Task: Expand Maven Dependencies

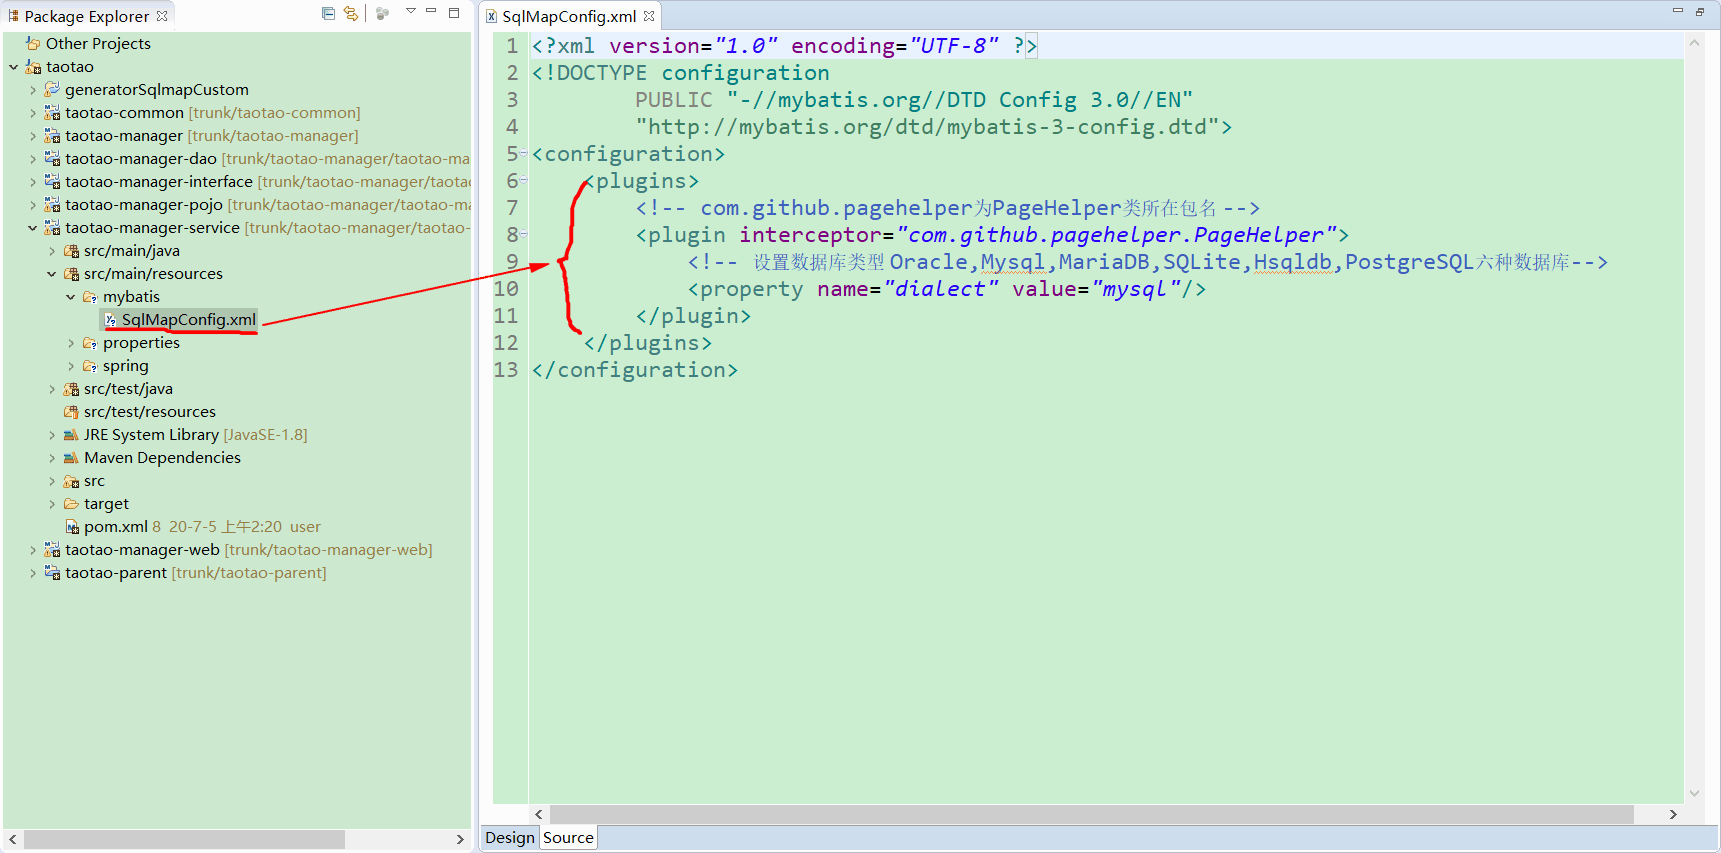Action: [x=52, y=458]
